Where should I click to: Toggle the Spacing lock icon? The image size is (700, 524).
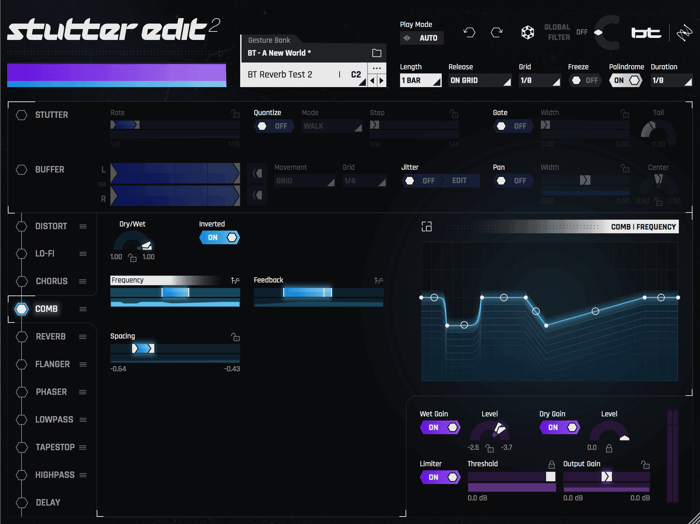coord(235,337)
